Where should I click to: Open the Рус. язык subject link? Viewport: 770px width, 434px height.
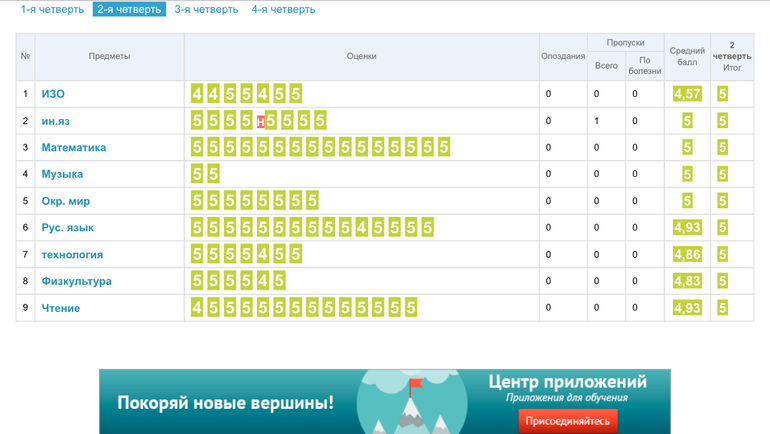(67, 228)
